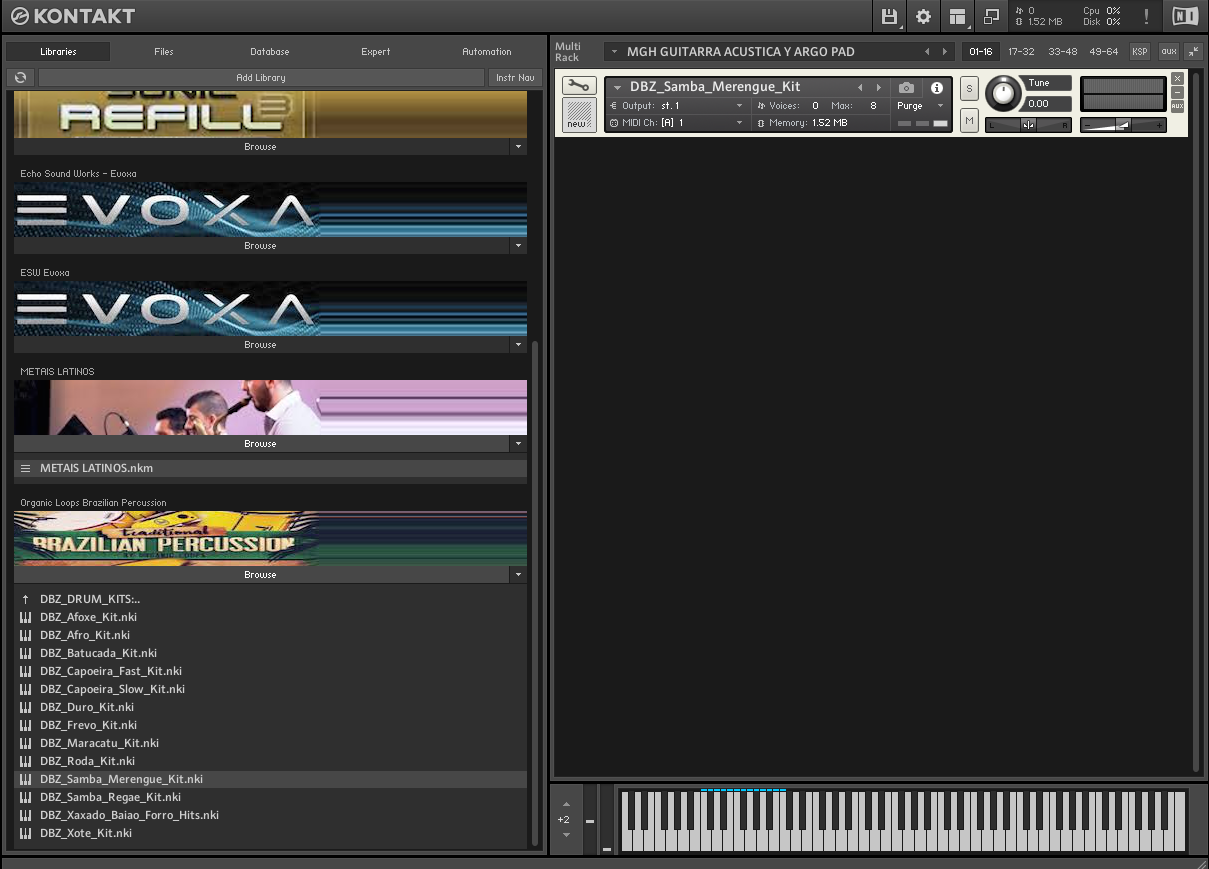Toggle the KSP multi script editor
Viewport: 1209px width, 869px height.
point(1140,51)
